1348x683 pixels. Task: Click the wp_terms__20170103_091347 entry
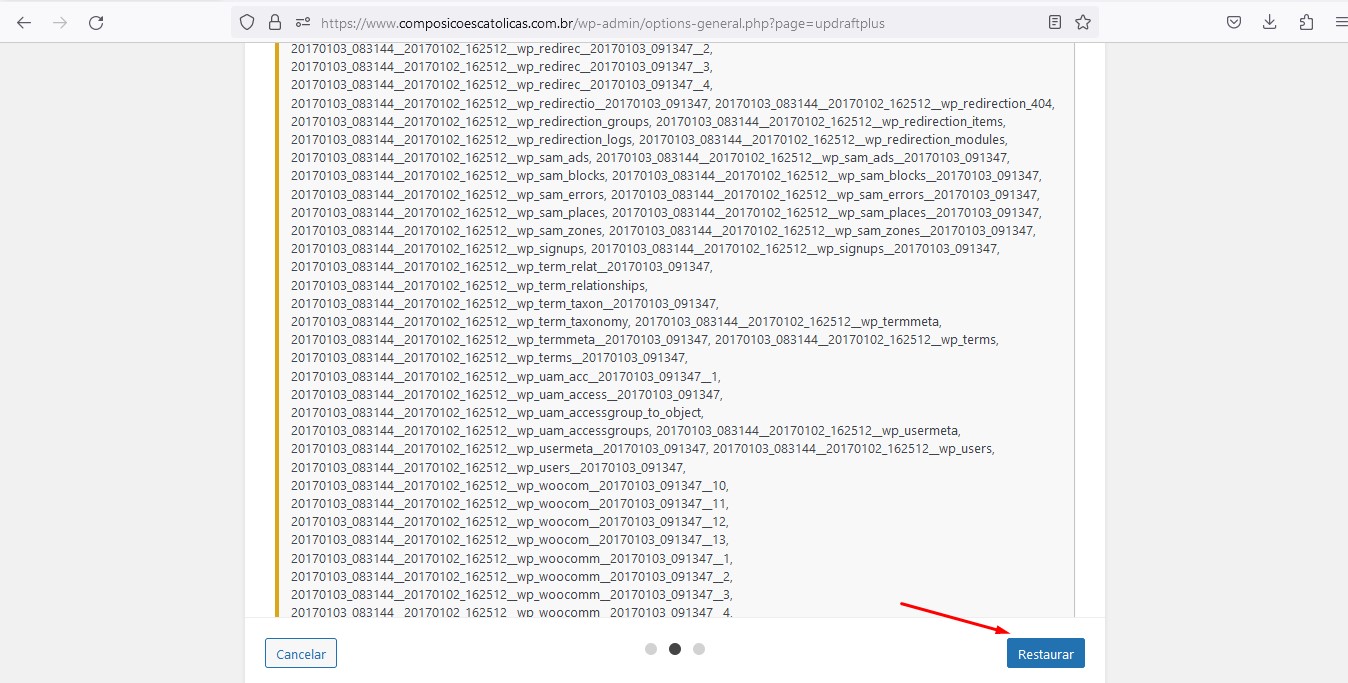(487, 357)
